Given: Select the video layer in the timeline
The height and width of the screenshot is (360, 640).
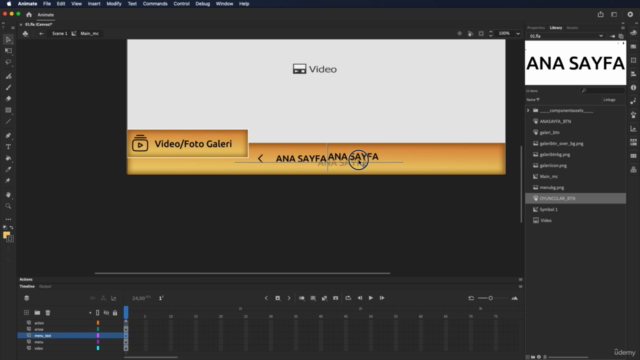Looking at the screenshot, I should [70, 348].
